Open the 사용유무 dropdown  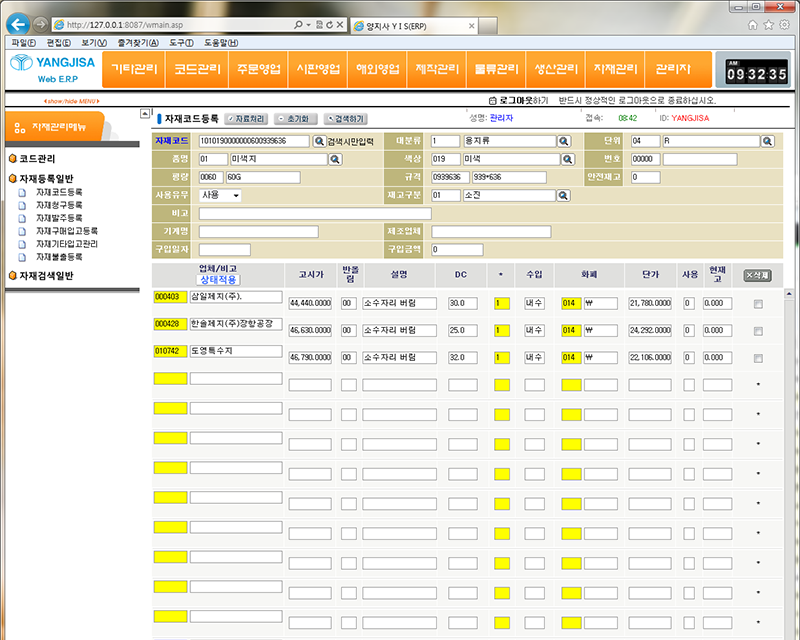[x=220, y=195]
